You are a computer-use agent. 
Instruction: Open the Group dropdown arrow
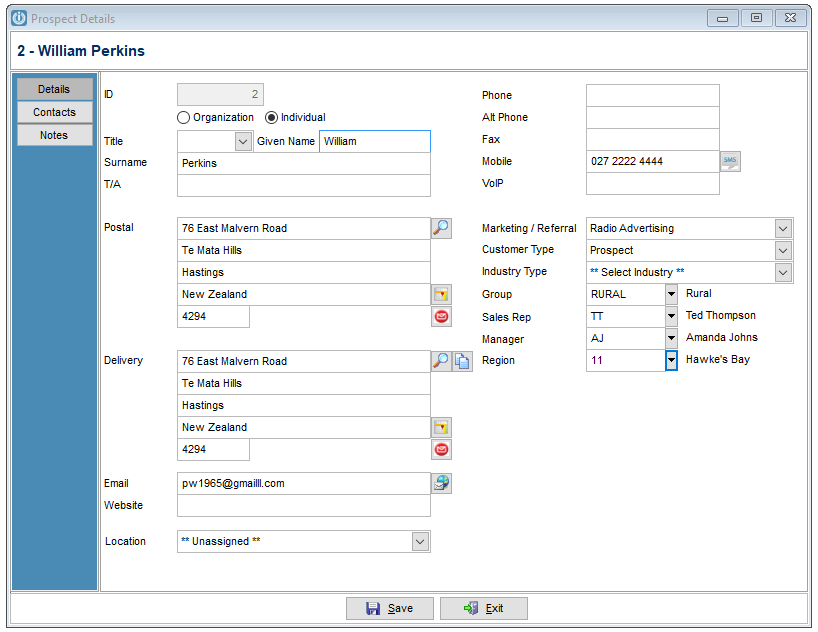coord(671,294)
